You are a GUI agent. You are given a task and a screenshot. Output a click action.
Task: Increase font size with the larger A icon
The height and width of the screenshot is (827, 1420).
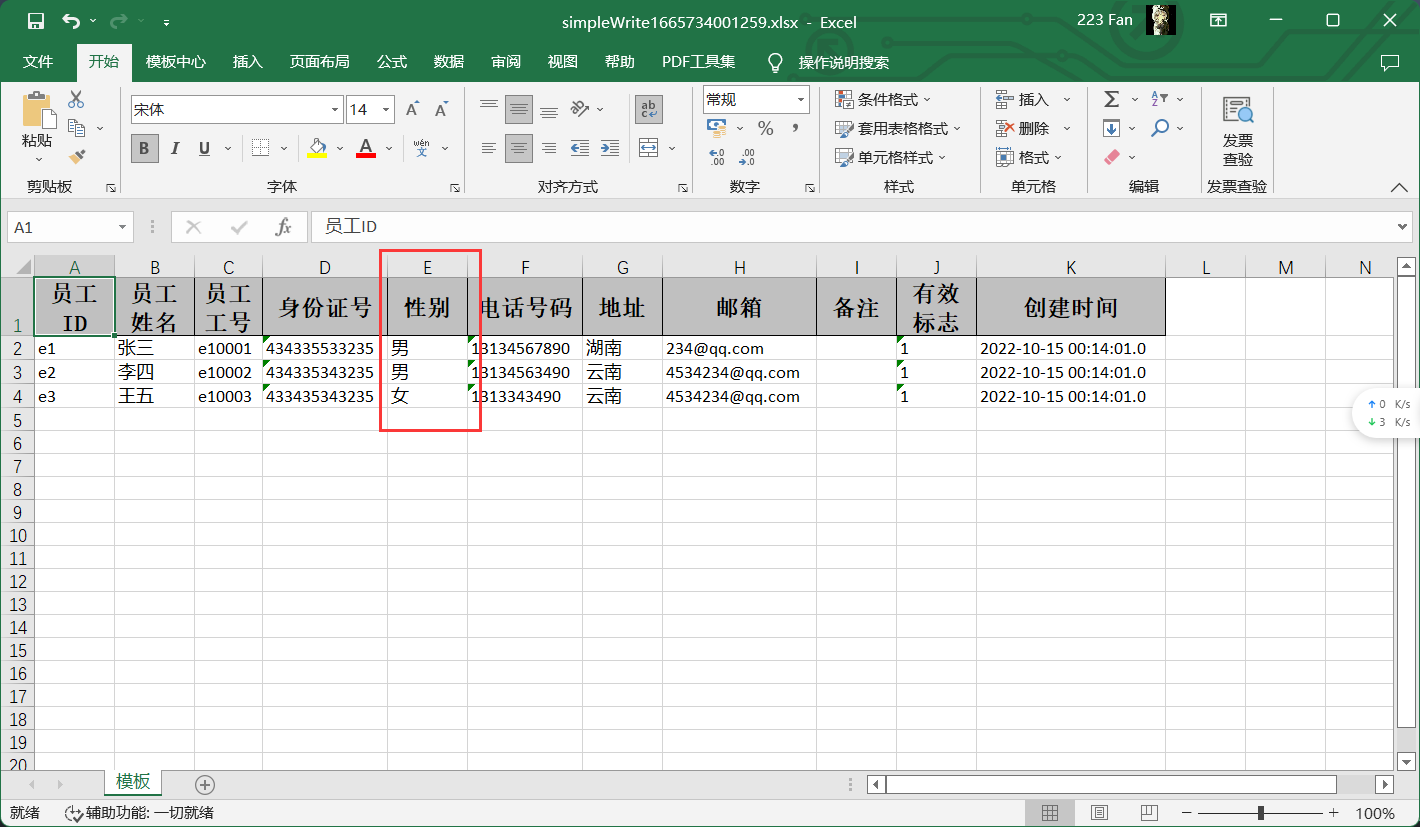pyautogui.click(x=412, y=109)
